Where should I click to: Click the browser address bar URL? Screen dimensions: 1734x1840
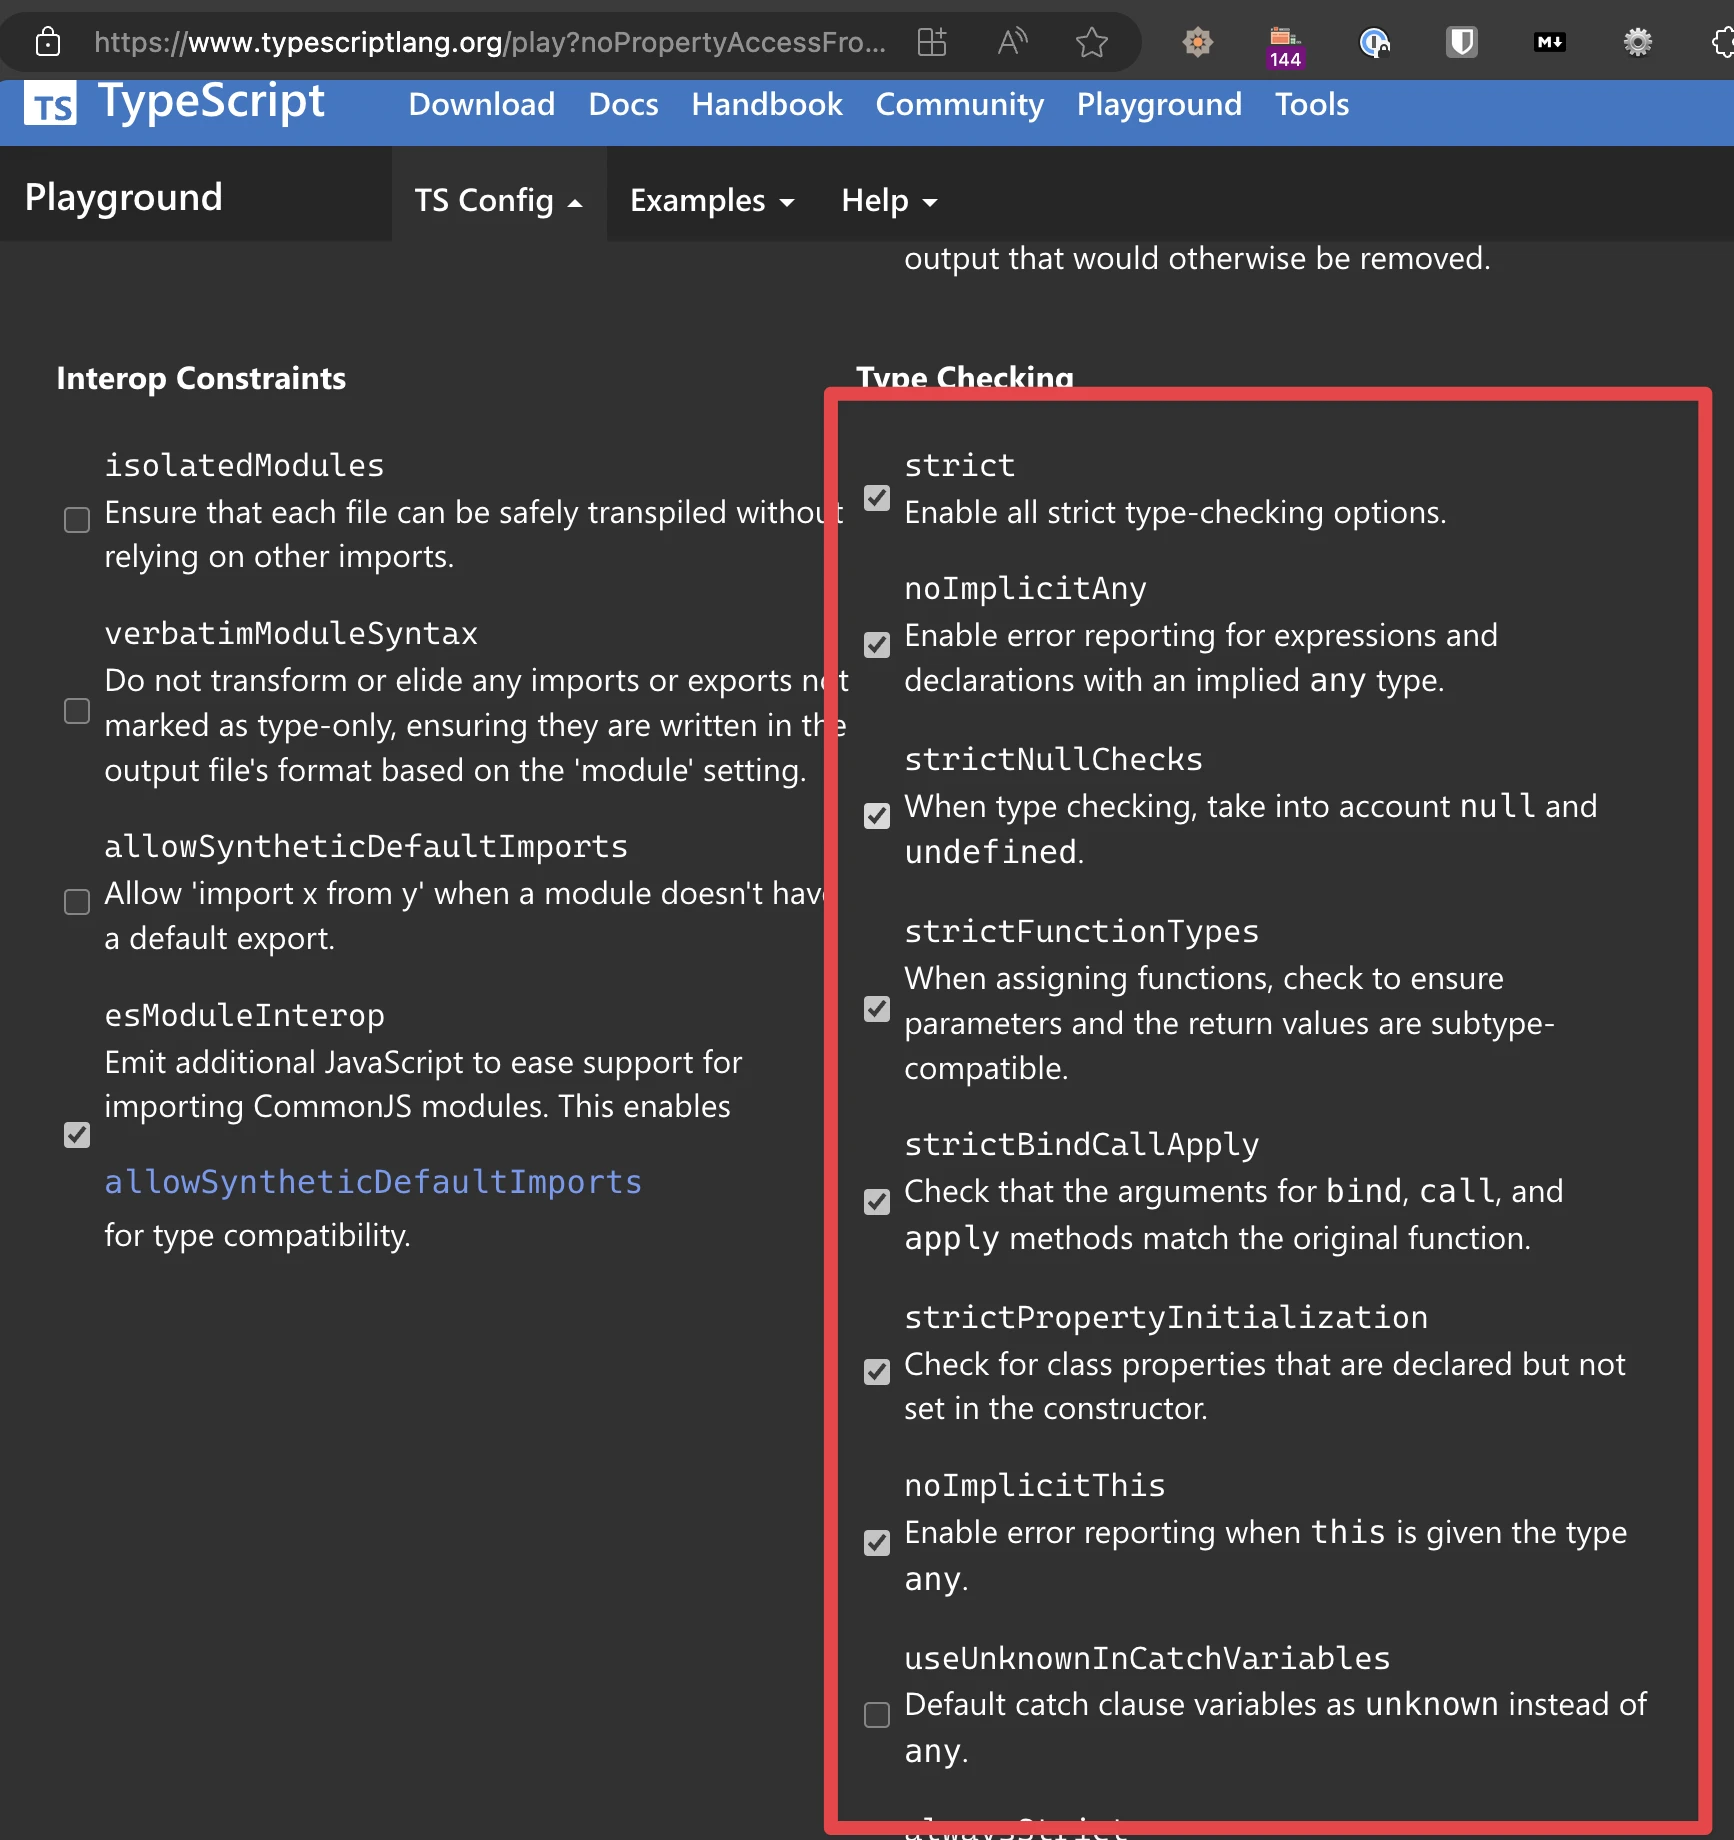point(490,42)
